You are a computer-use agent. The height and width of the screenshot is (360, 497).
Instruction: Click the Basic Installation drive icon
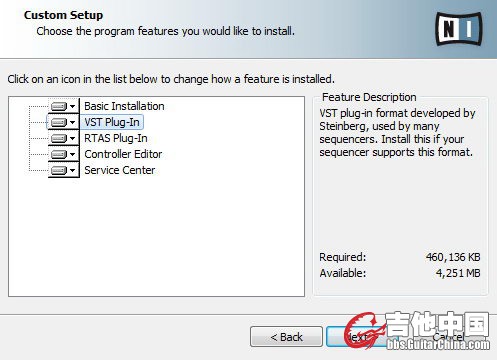(x=59, y=106)
